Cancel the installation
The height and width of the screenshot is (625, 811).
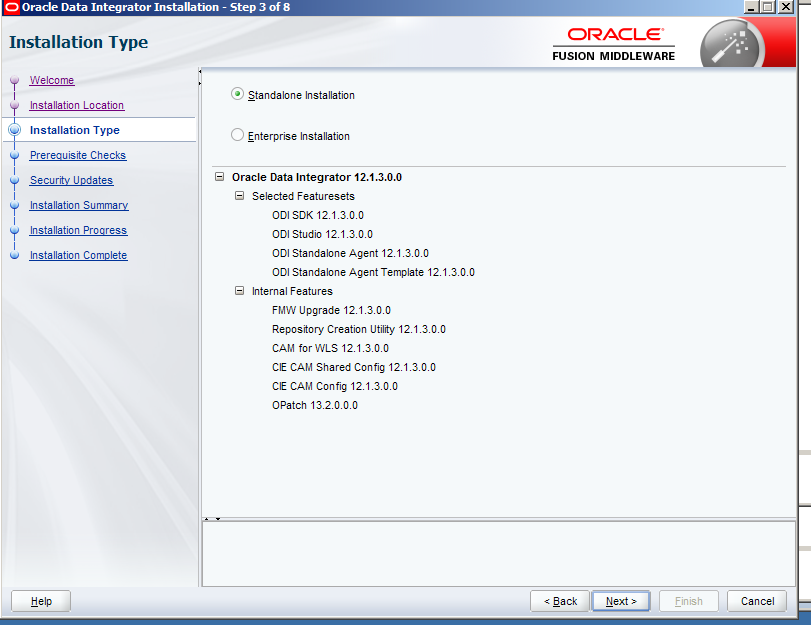point(757,601)
